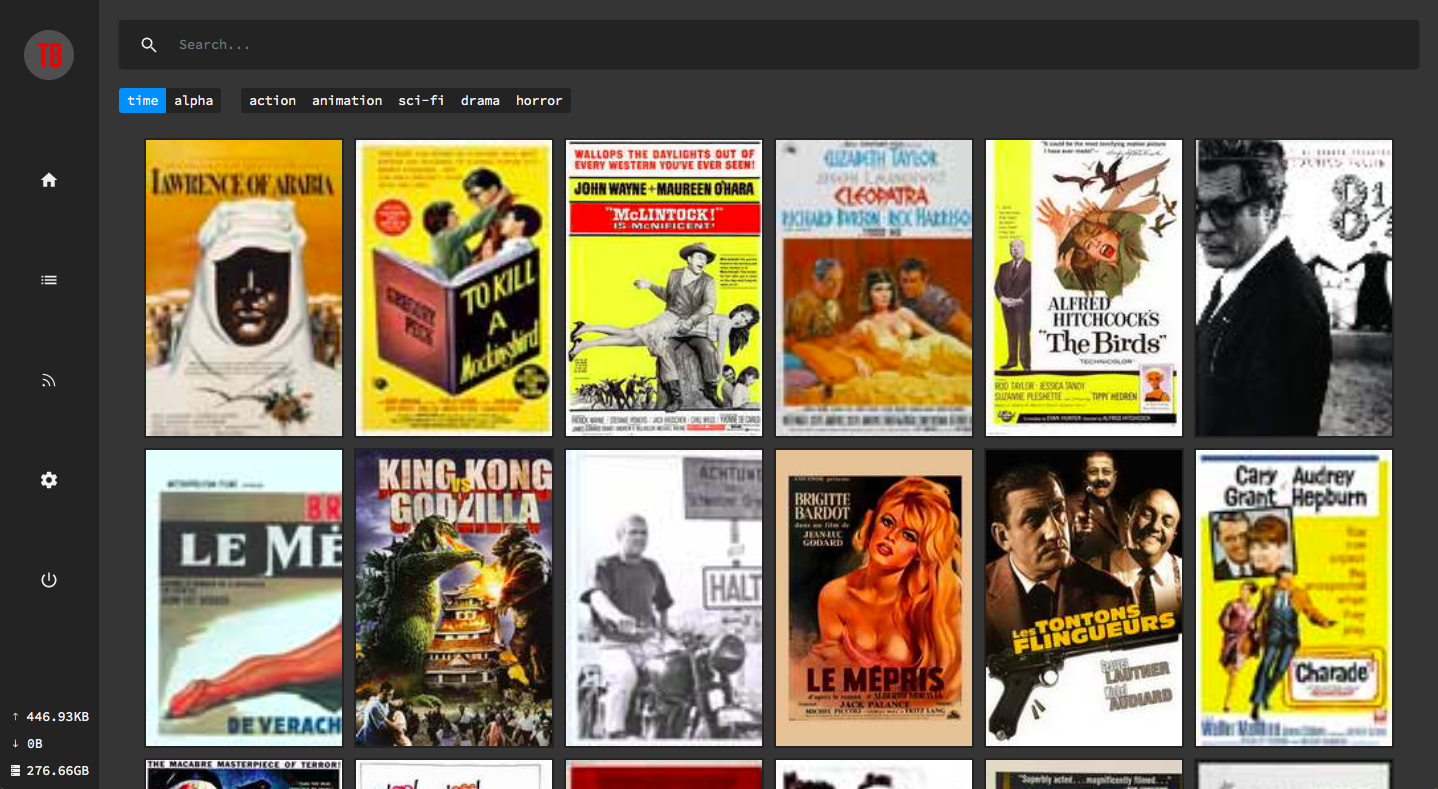Click the search magnifier icon
This screenshot has width=1438, height=789.
pyautogui.click(x=149, y=45)
